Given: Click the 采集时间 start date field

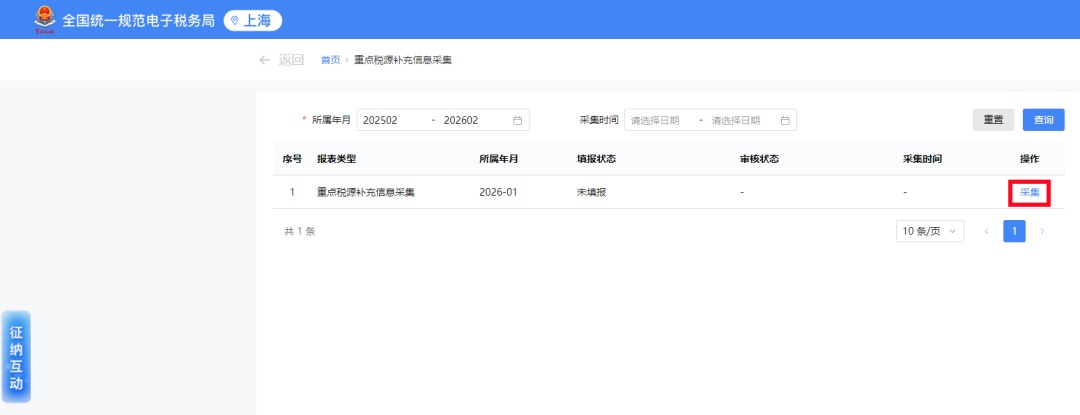Looking at the screenshot, I should pyautogui.click(x=659, y=120).
